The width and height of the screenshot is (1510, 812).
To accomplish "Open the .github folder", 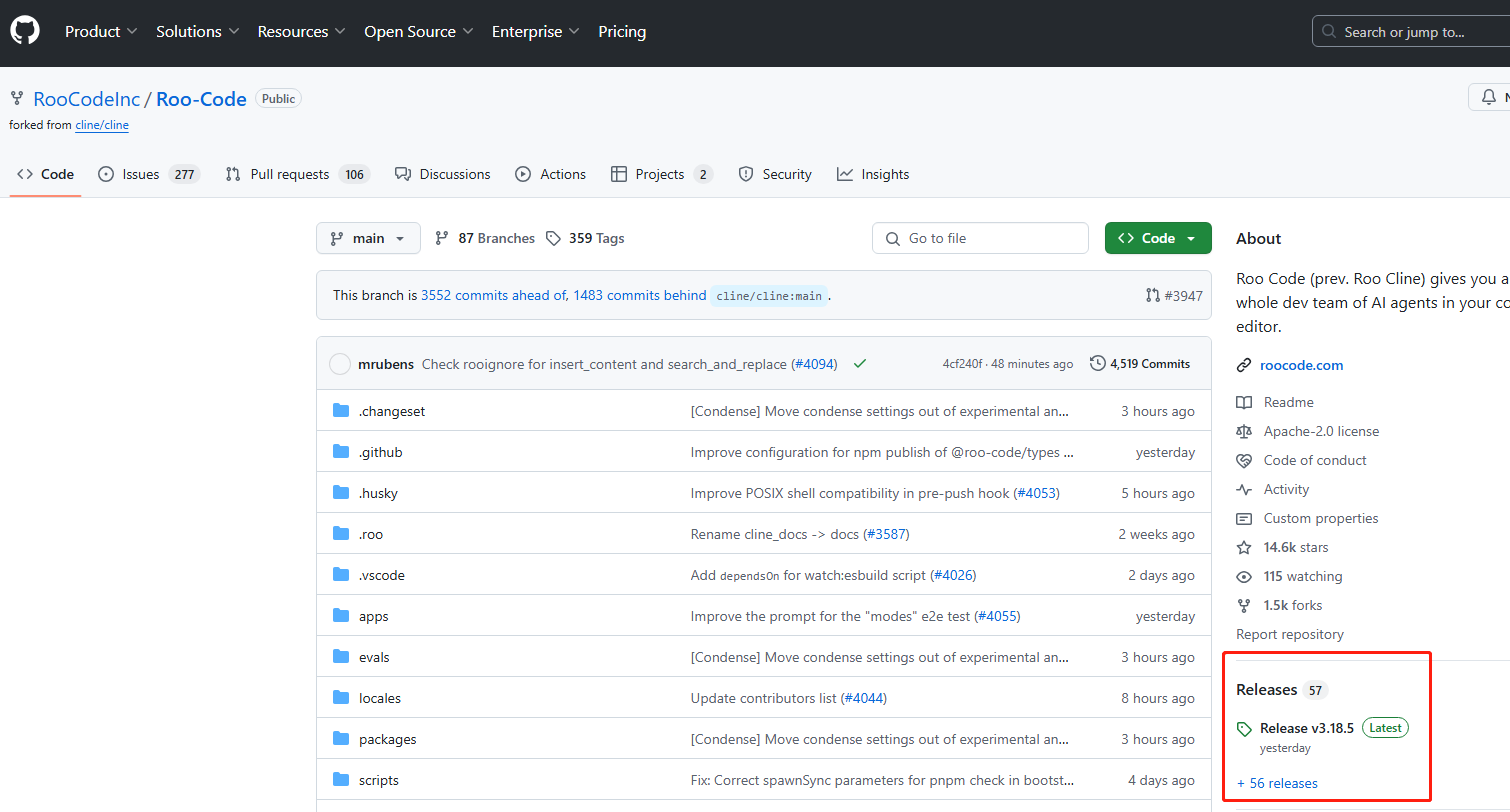I will (x=380, y=452).
